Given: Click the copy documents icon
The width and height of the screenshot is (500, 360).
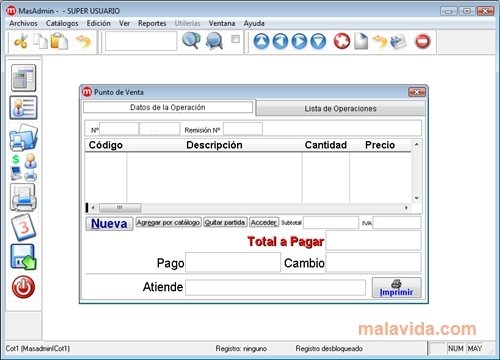Looking at the screenshot, I should [x=40, y=42].
